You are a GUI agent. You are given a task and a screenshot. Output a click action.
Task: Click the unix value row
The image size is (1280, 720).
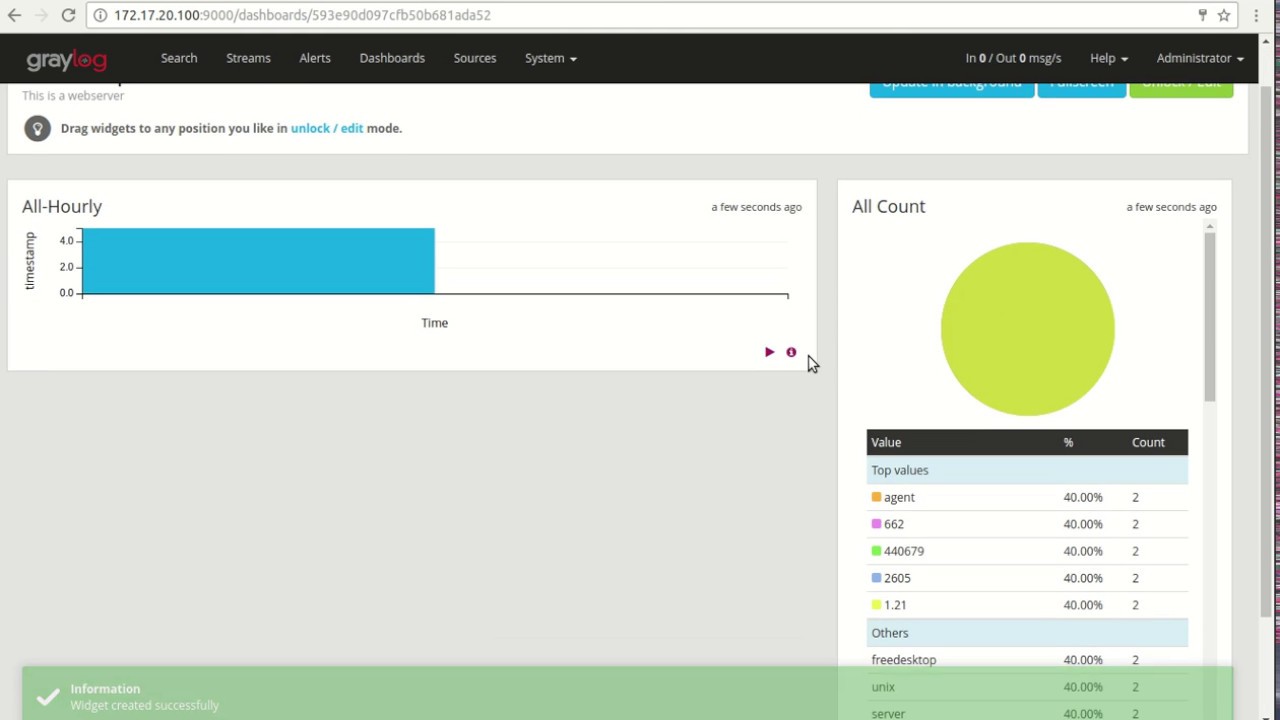(1027, 687)
